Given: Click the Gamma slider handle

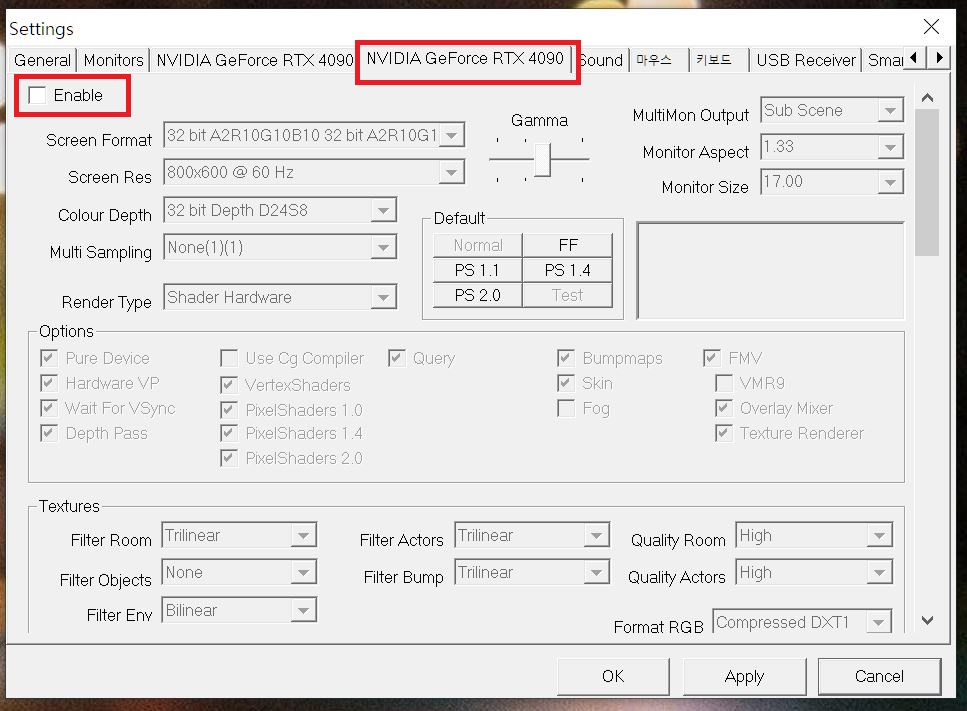Looking at the screenshot, I should pyautogui.click(x=542, y=159).
